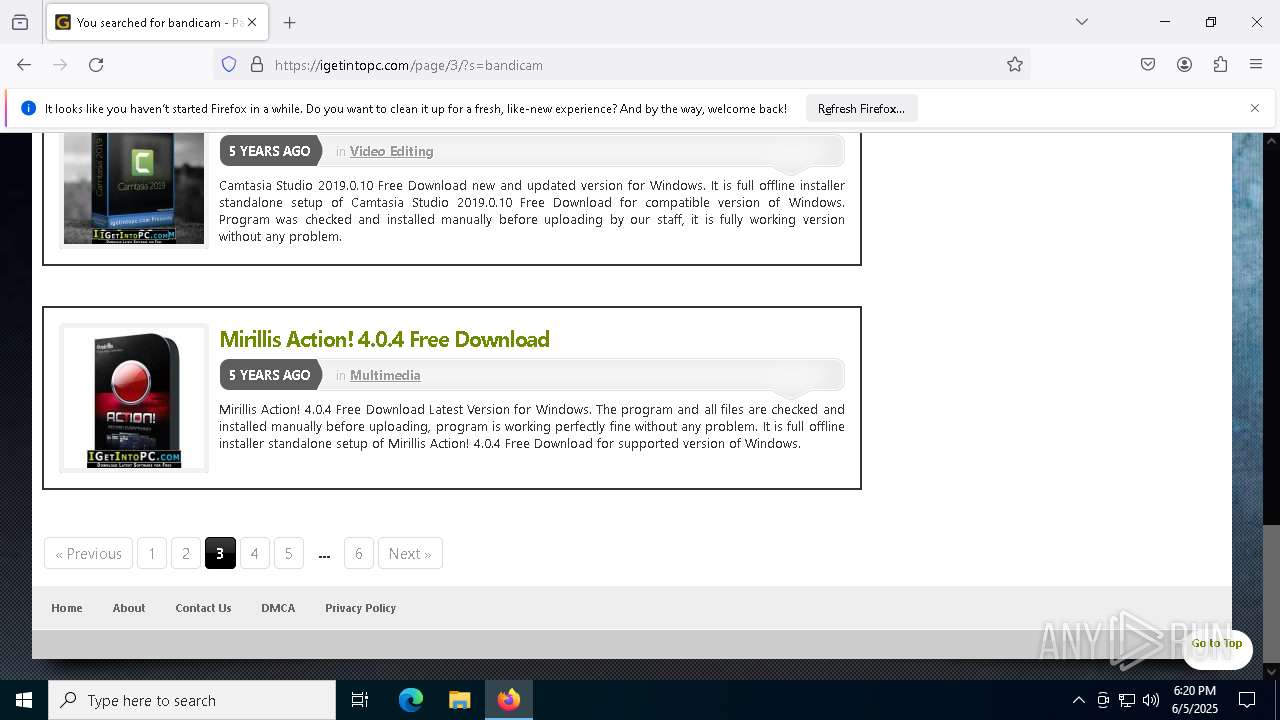Go to results page 2
This screenshot has height=720, width=1280.
pos(186,553)
